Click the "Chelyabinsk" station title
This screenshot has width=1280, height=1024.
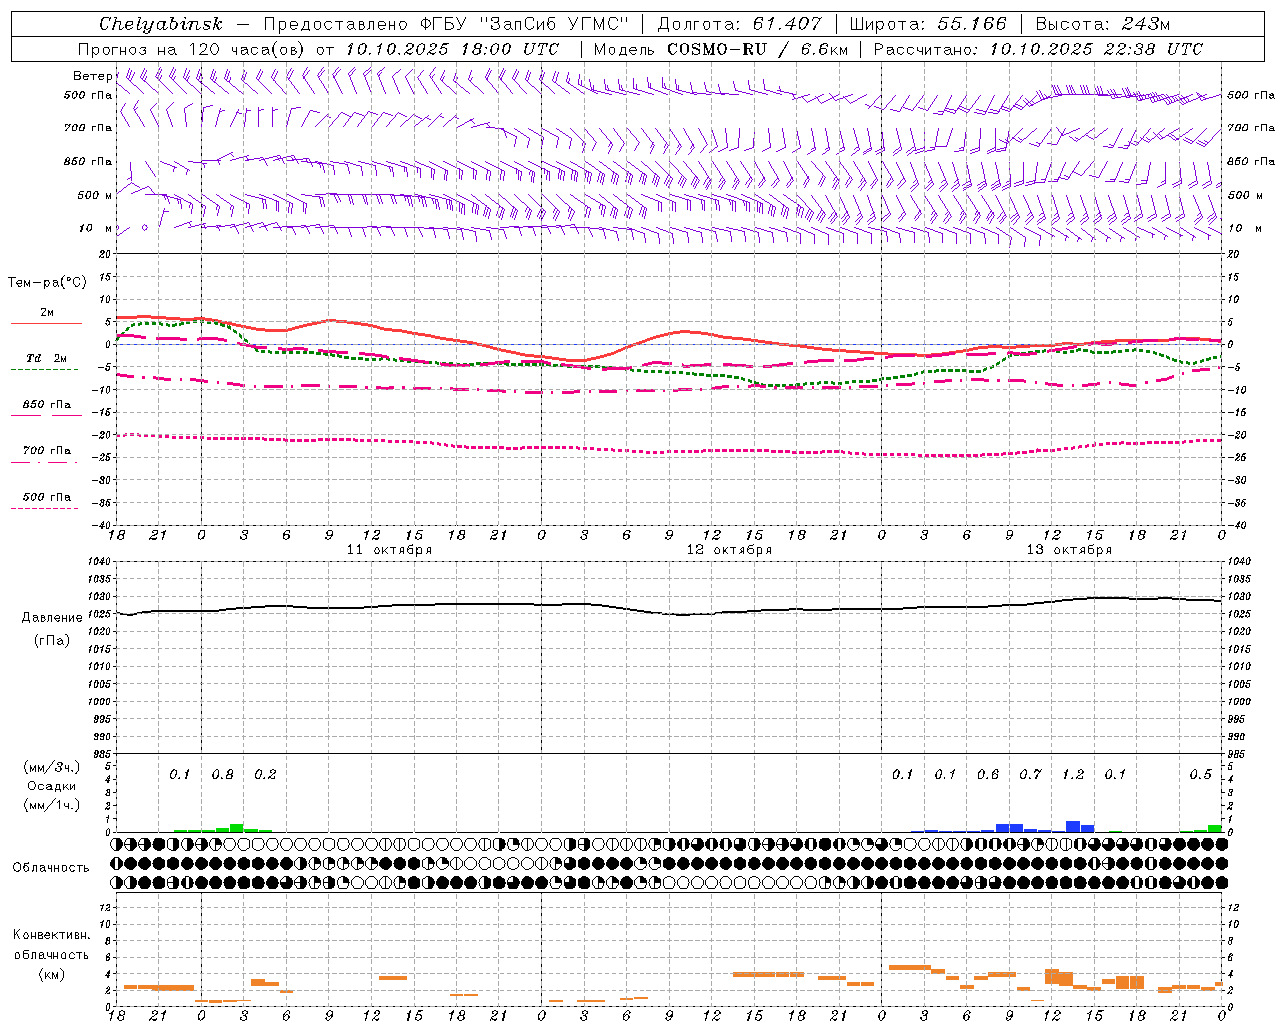161,24
